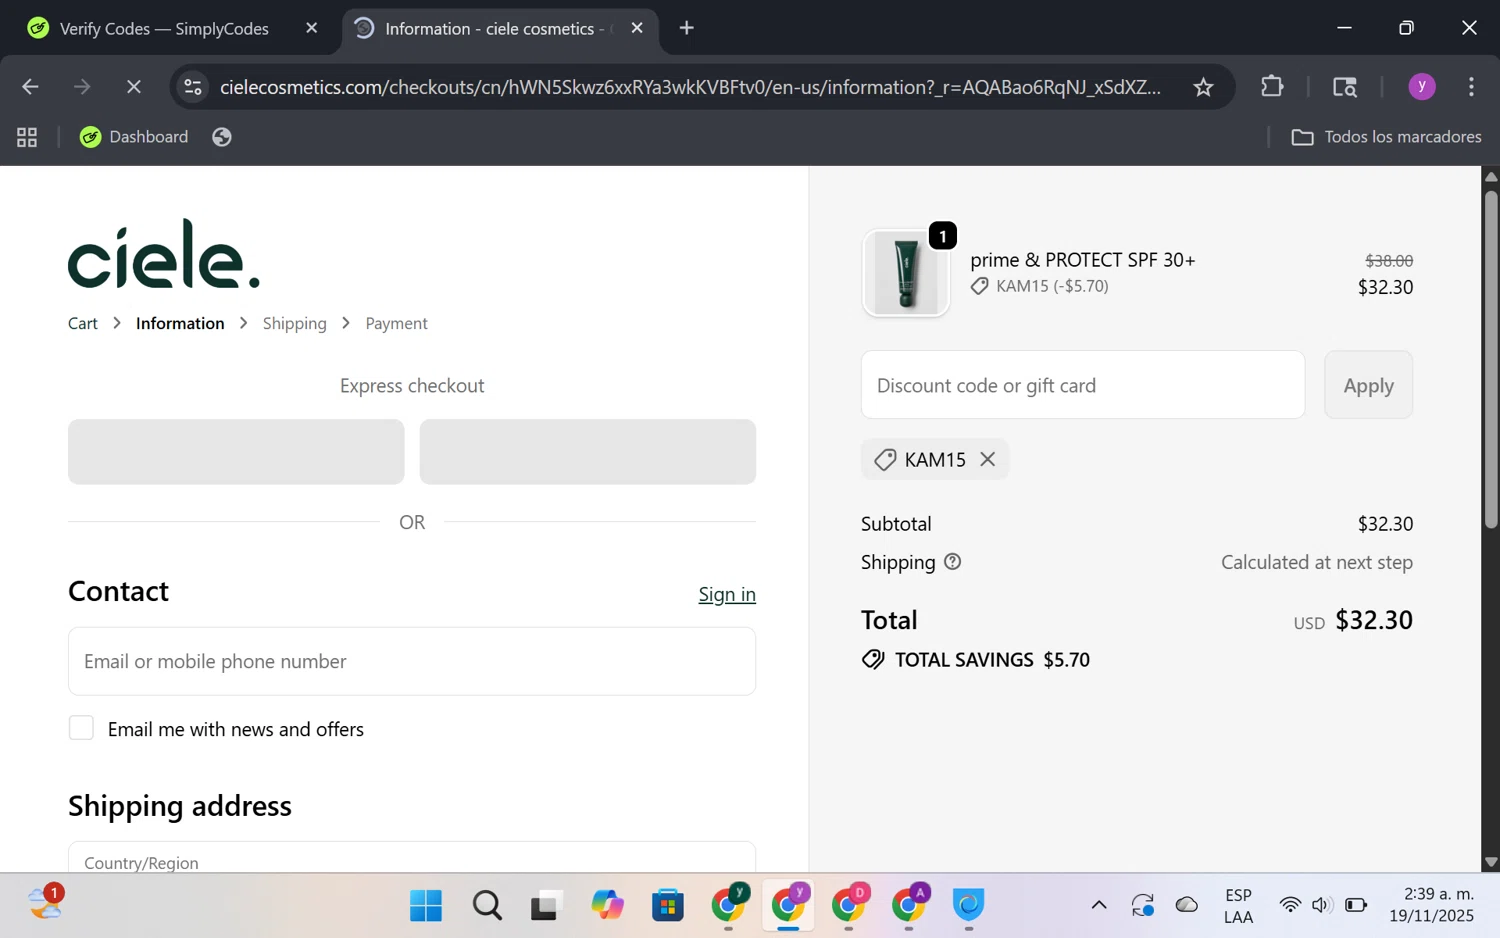Click the page vertical scrollbar
Screen dimensions: 1500x938
[1491, 358]
